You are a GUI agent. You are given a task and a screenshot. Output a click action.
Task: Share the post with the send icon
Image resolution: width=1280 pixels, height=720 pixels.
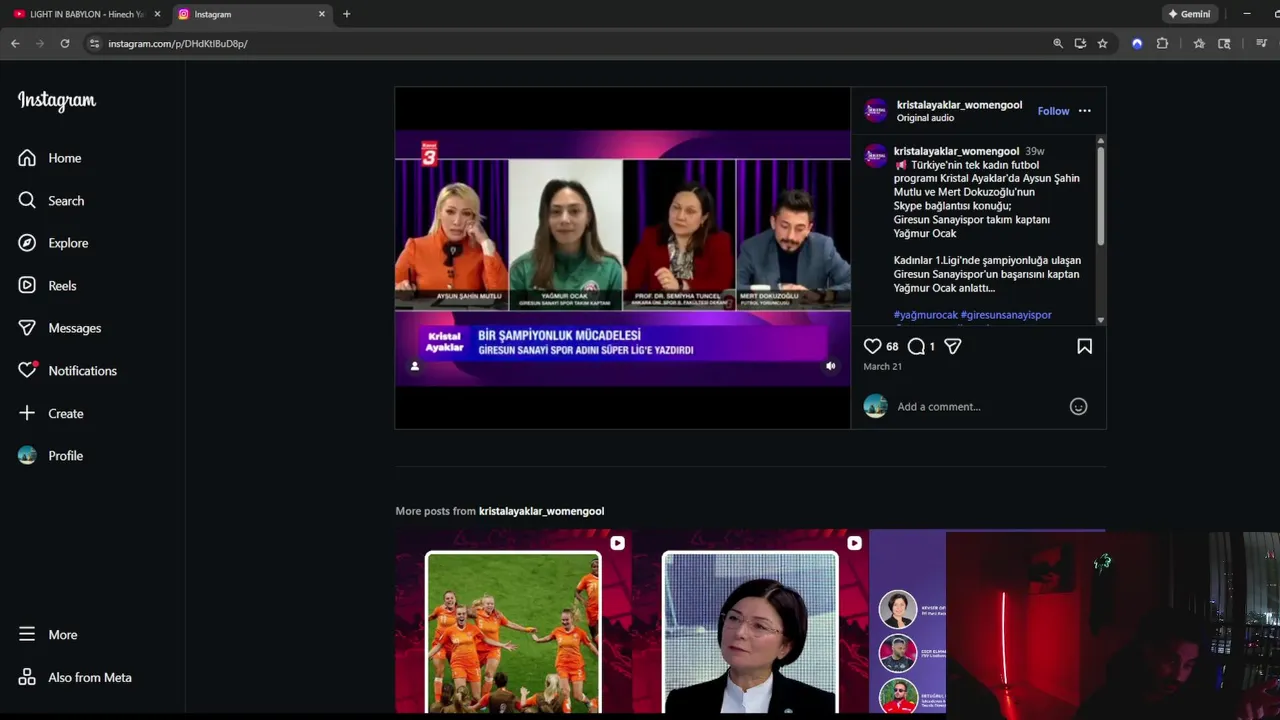click(953, 346)
